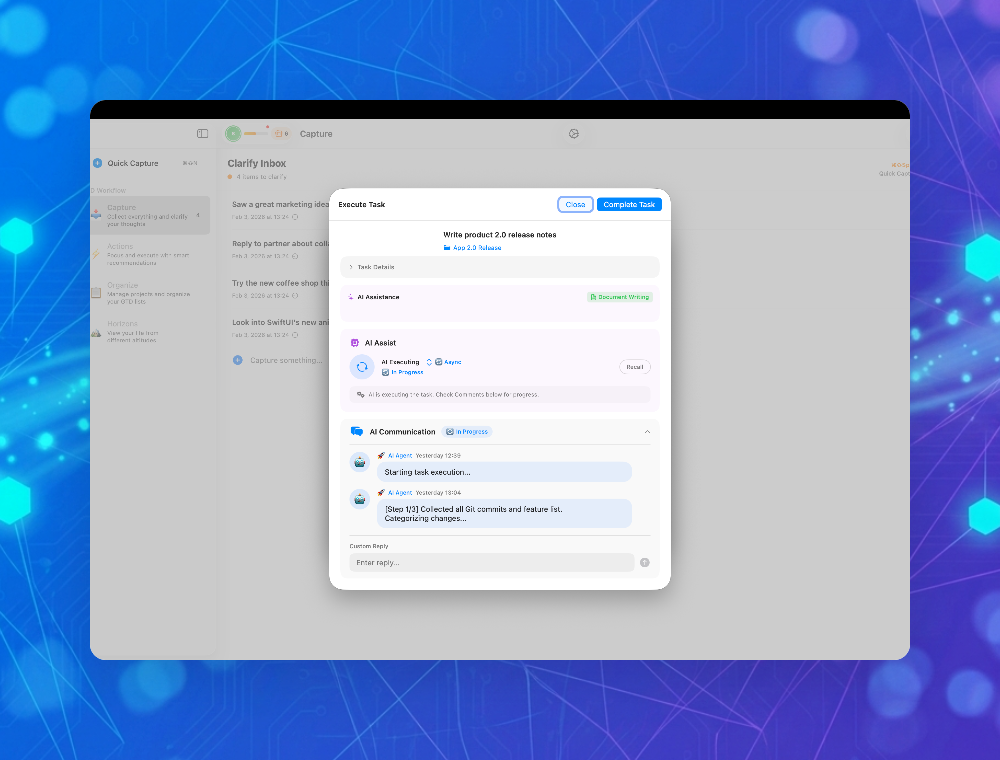Viewport: 1000px width, 760px height.
Task: Click the send reply arrow icon
Action: pos(644,562)
